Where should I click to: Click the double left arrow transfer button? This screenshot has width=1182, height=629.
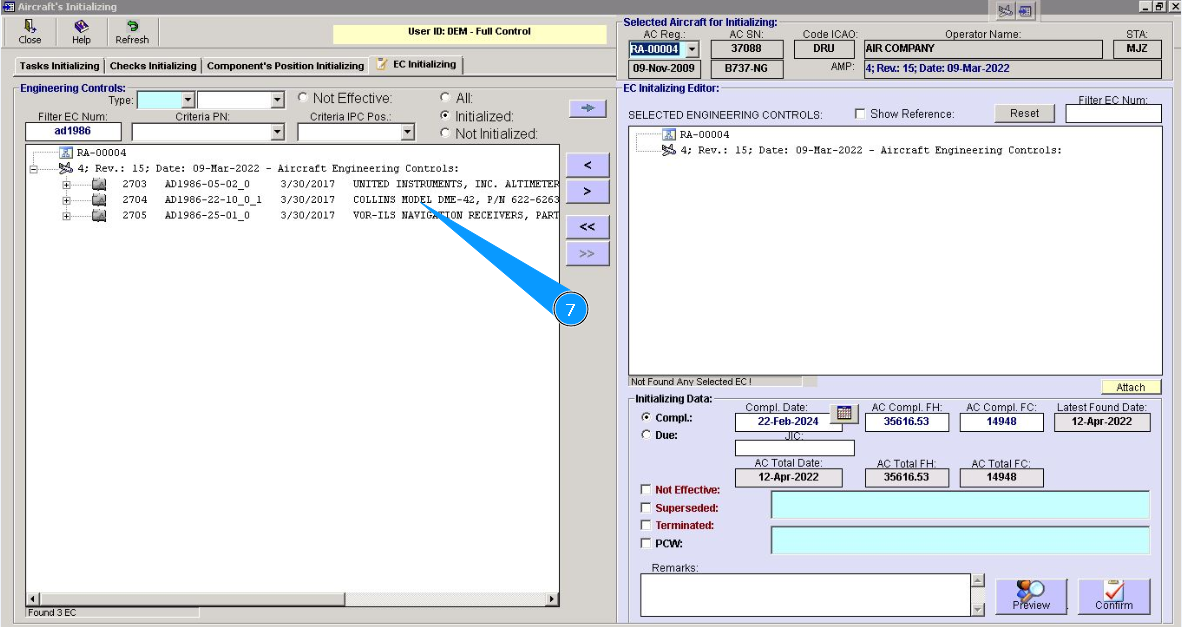coord(587,227)
